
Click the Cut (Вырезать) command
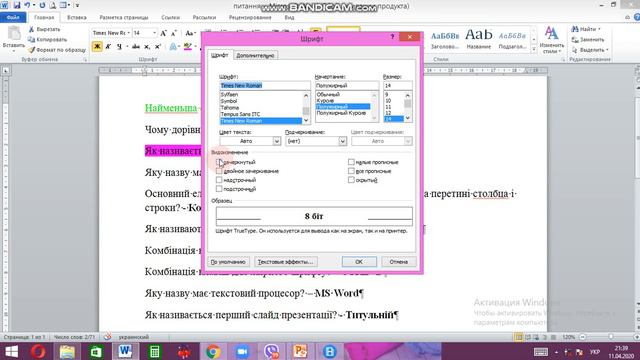pos(44,29)
